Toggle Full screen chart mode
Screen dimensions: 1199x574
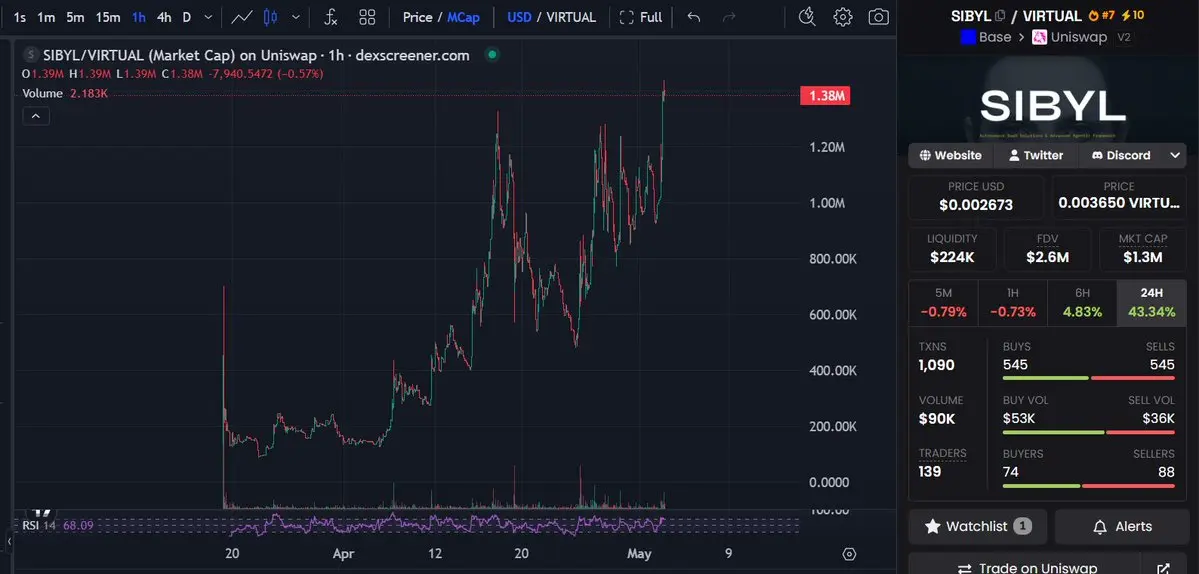641,17
